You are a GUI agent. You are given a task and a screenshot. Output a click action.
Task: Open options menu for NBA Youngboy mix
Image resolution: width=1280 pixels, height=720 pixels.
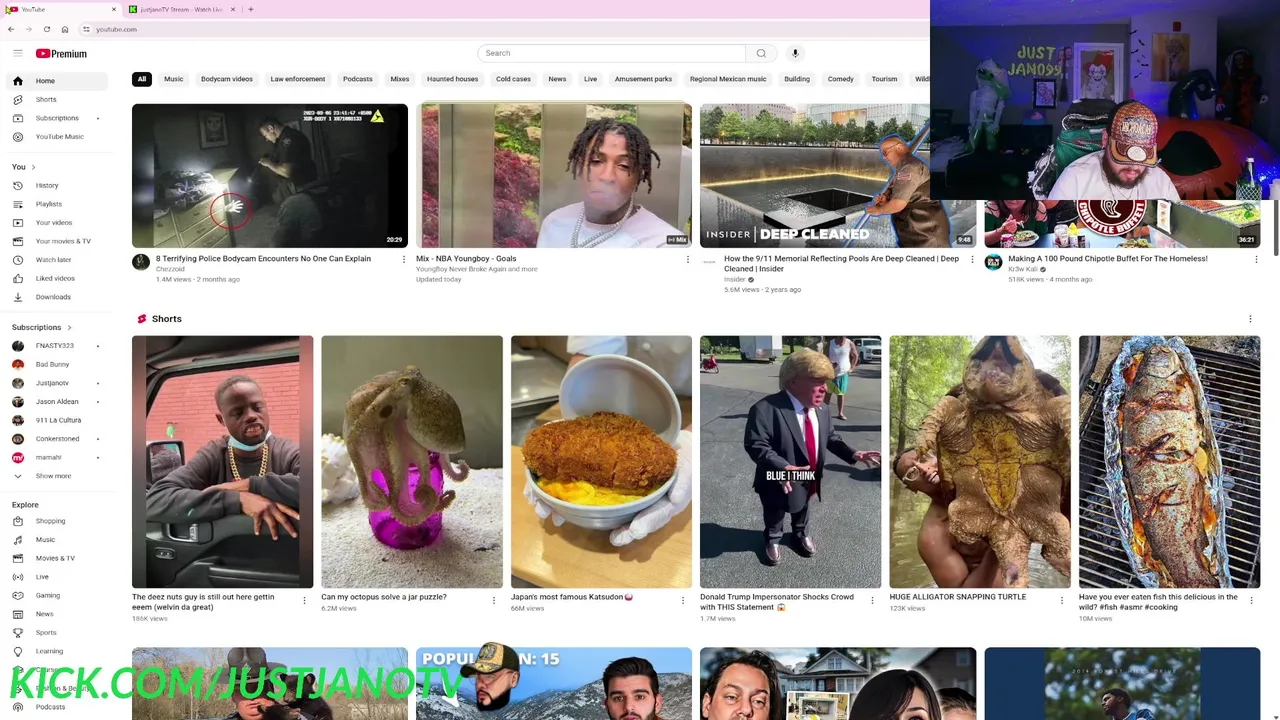pyautogui.click(x=688, y=260)
